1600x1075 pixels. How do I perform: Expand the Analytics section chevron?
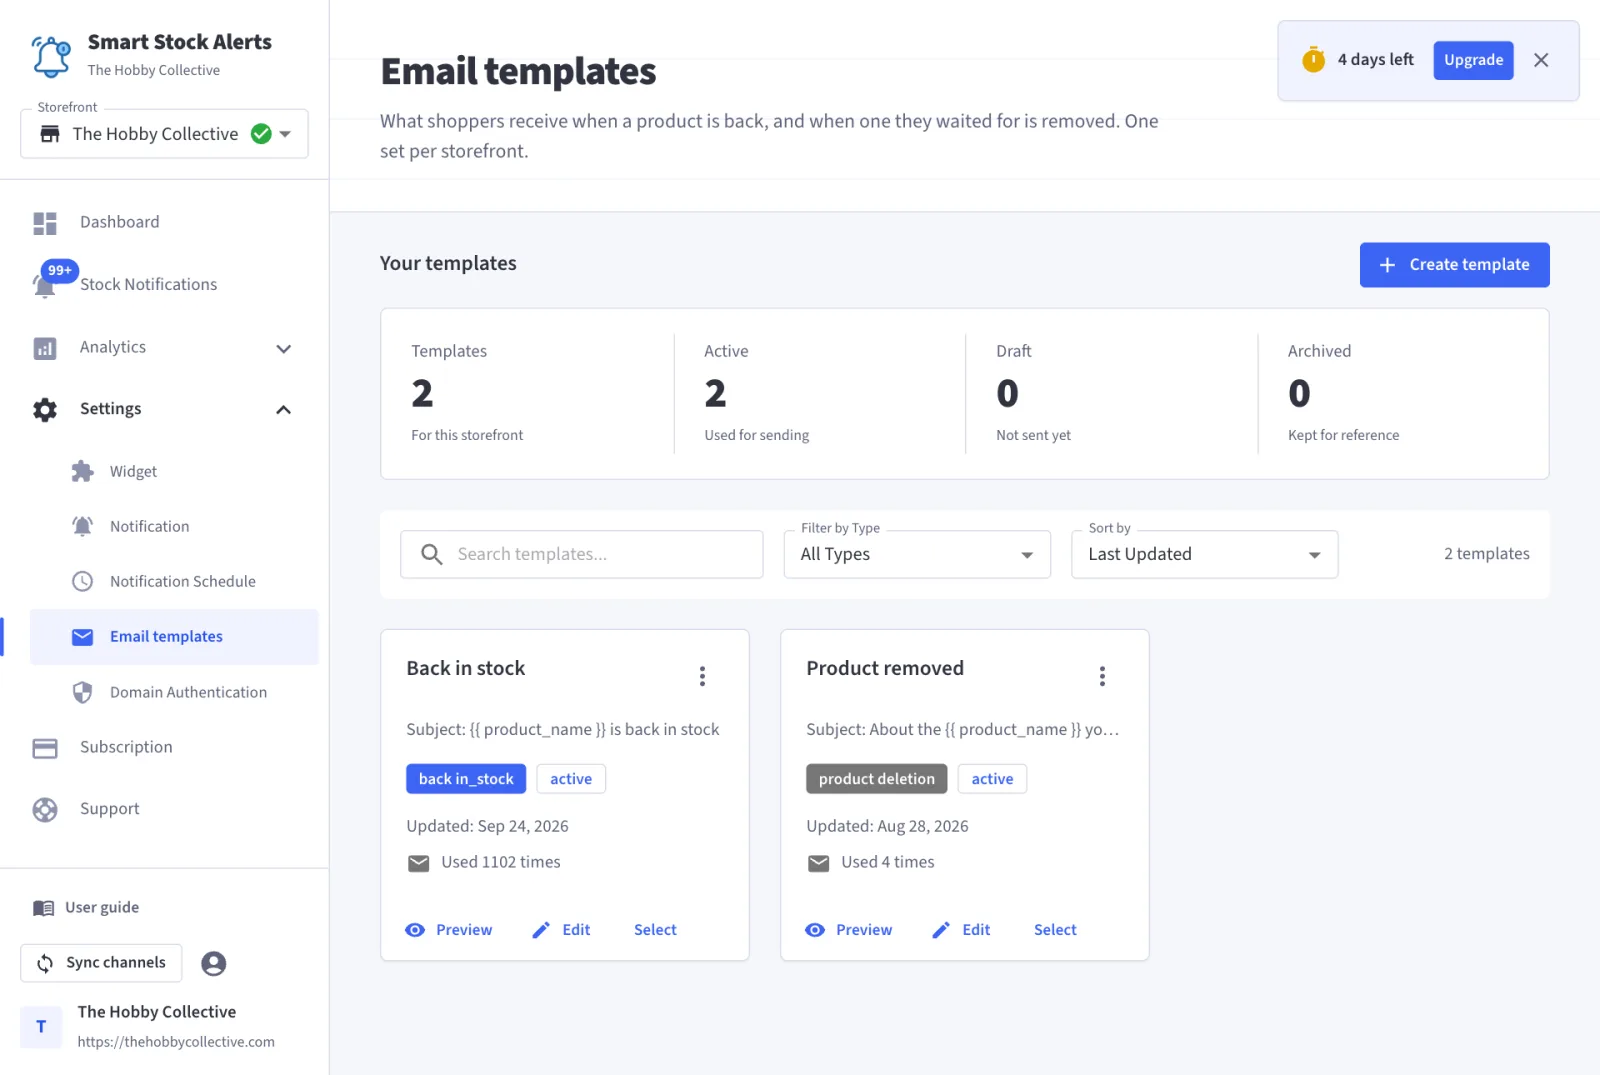click(x=284, y=349)
